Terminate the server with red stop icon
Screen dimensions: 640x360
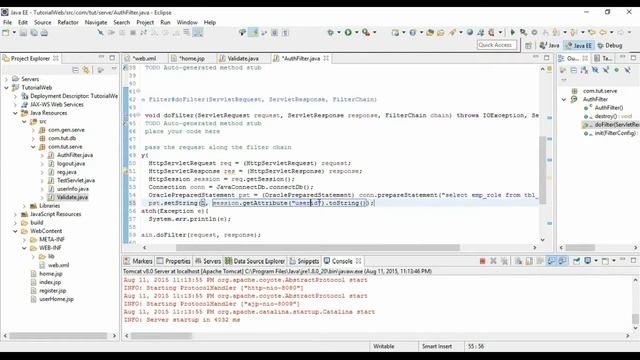tap(482, 261)
